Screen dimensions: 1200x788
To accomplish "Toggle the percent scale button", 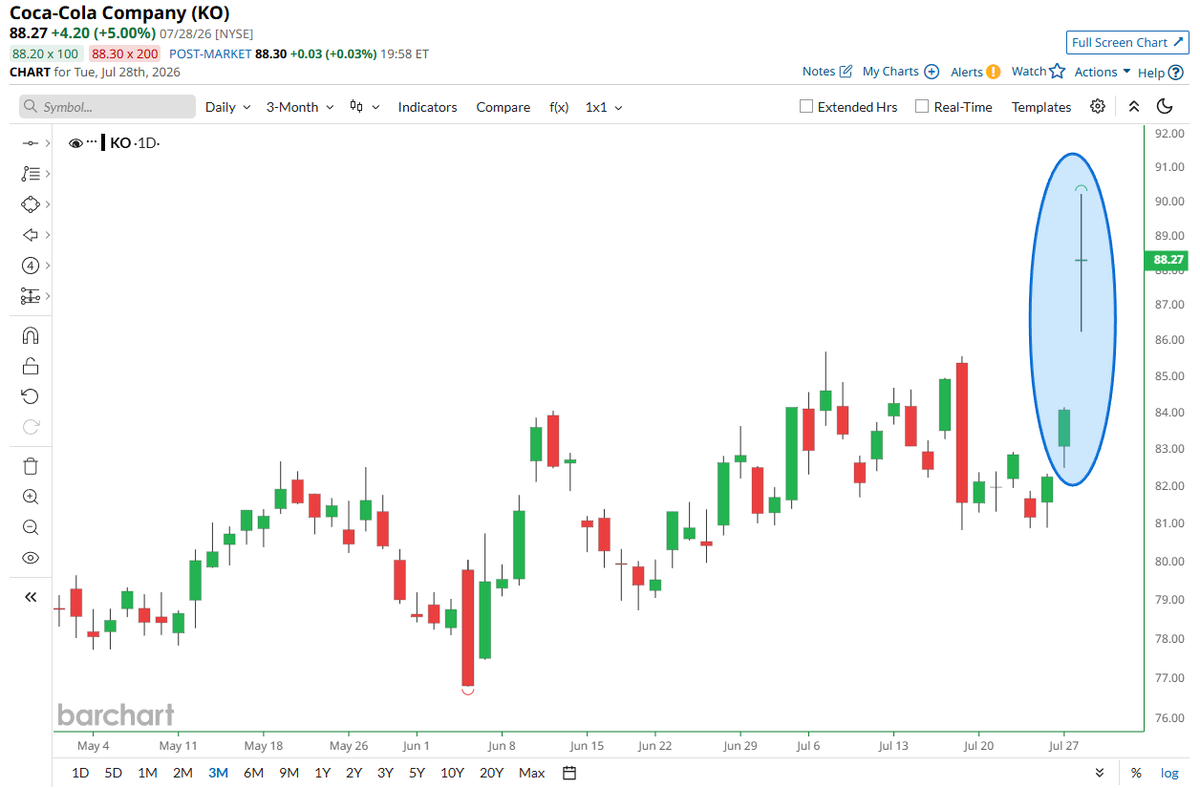I will pyautogui.click(x=1136, y=772).
